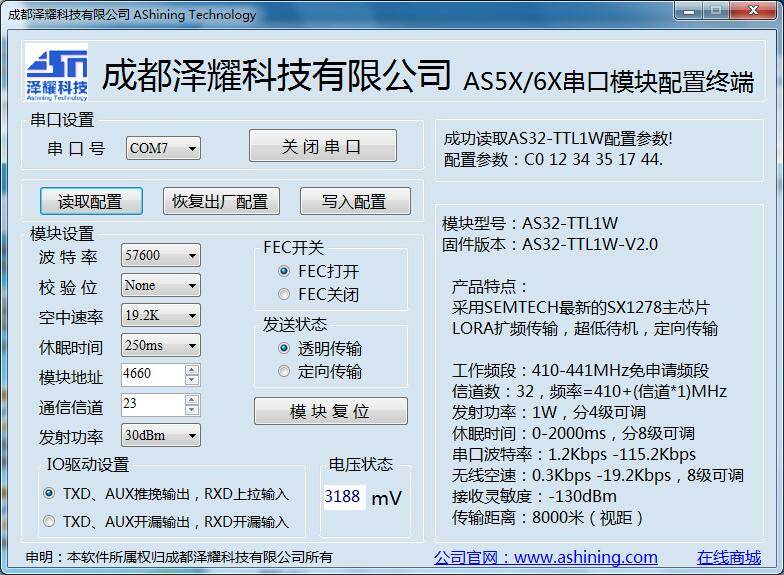Open the 在线商城 link

pos(729,557)
